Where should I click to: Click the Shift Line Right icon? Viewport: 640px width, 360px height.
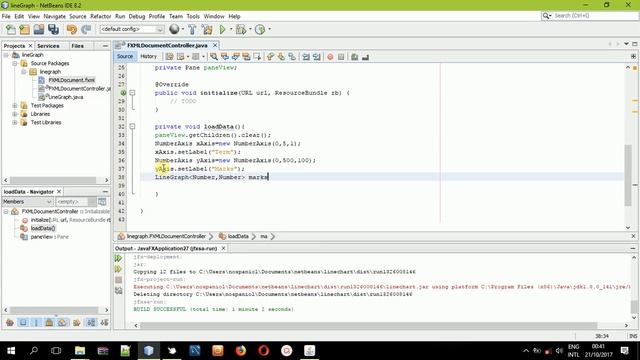coord(317,57)
